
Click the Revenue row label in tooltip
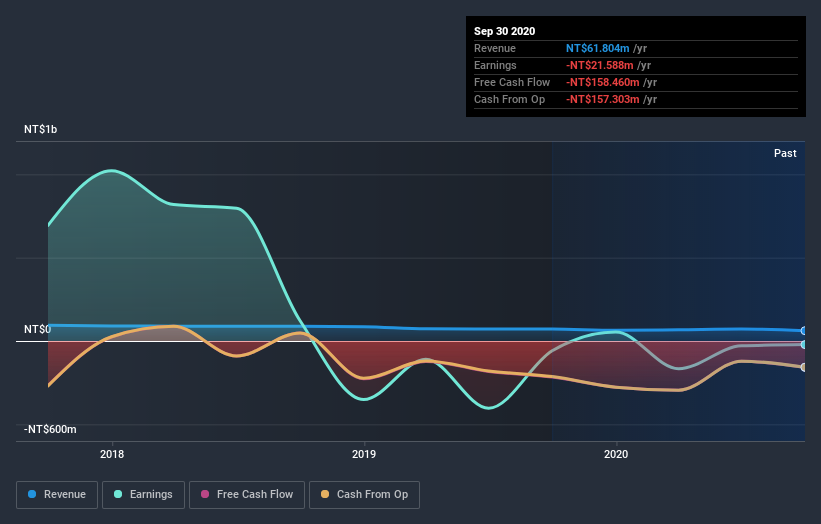point(494,48)
